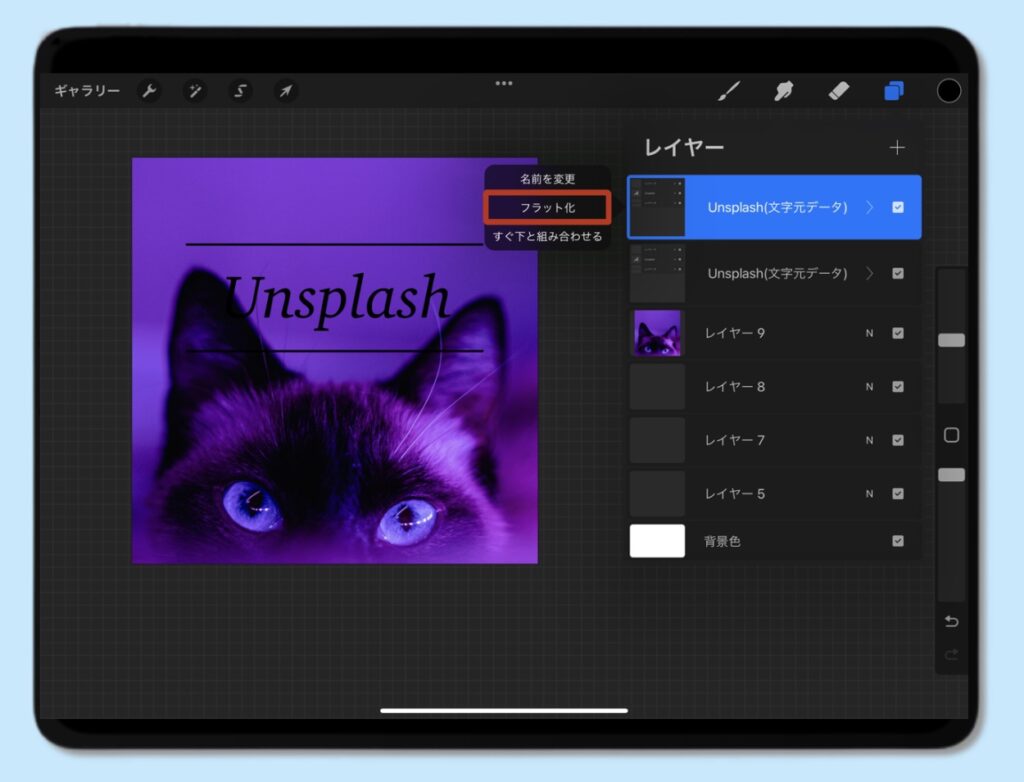Choose すぐ下と組み合わせる in the layer menu
Viewport: 1024px width, 782px height.
[547, 236]
